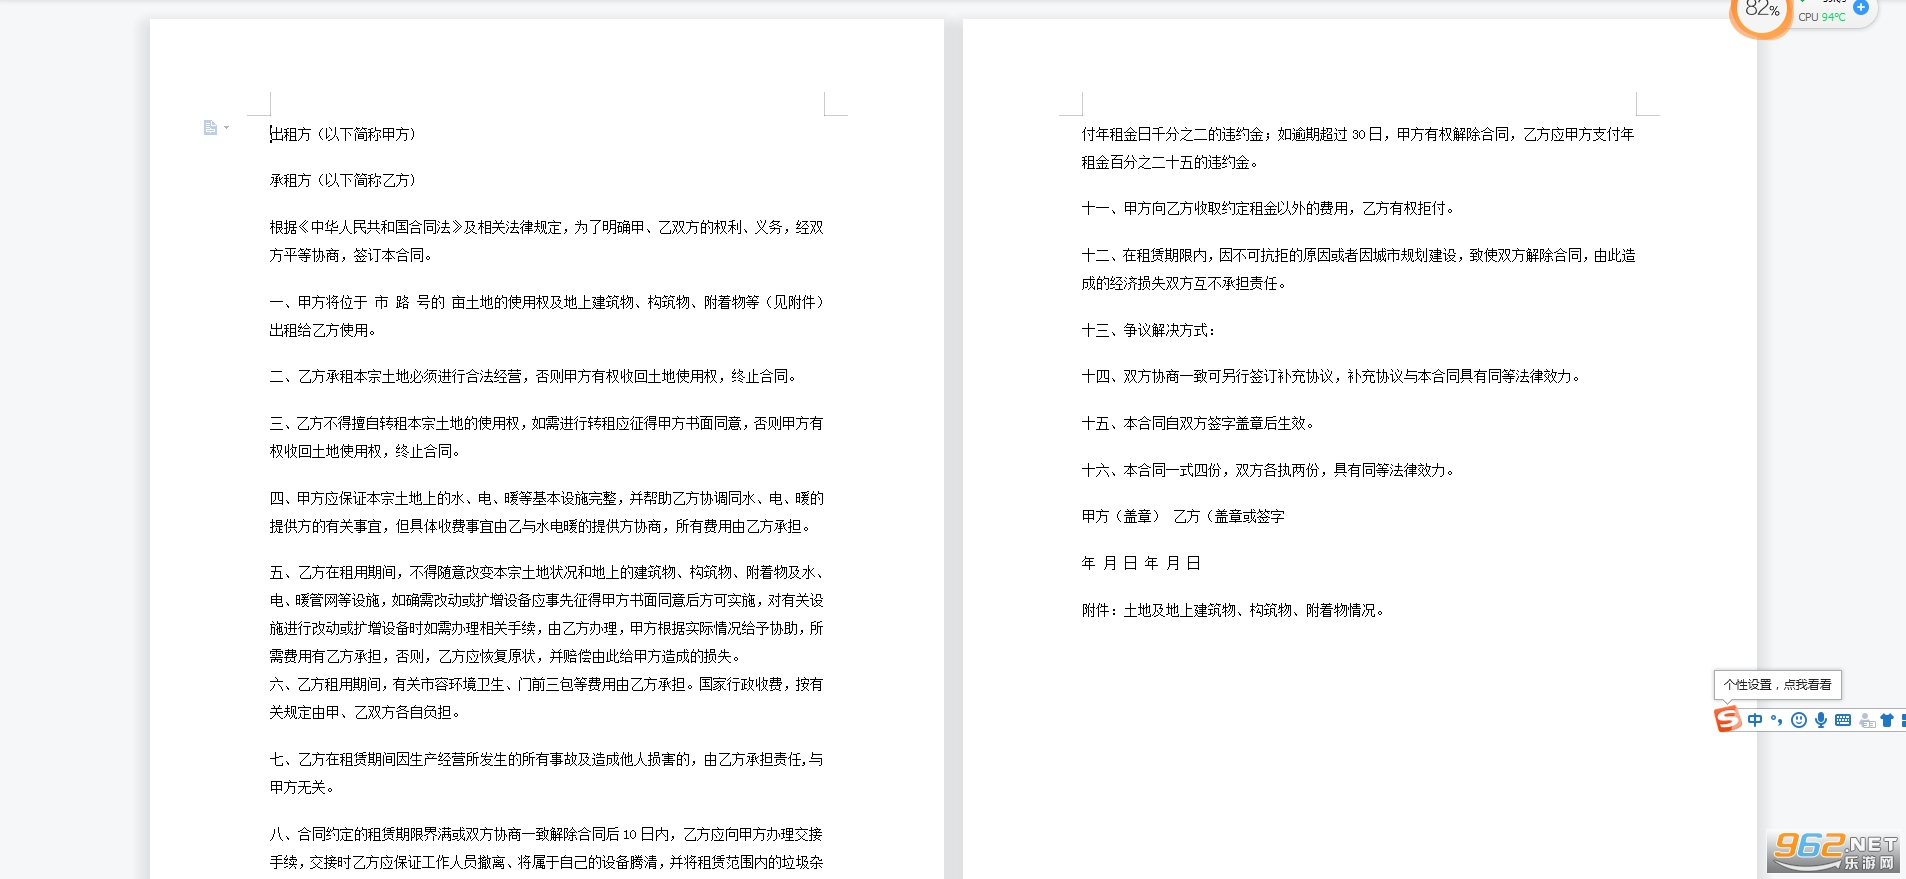Click the line '出租给乙方使用。'
This screenshot has height=879, width=1906.
pos(323,330)
